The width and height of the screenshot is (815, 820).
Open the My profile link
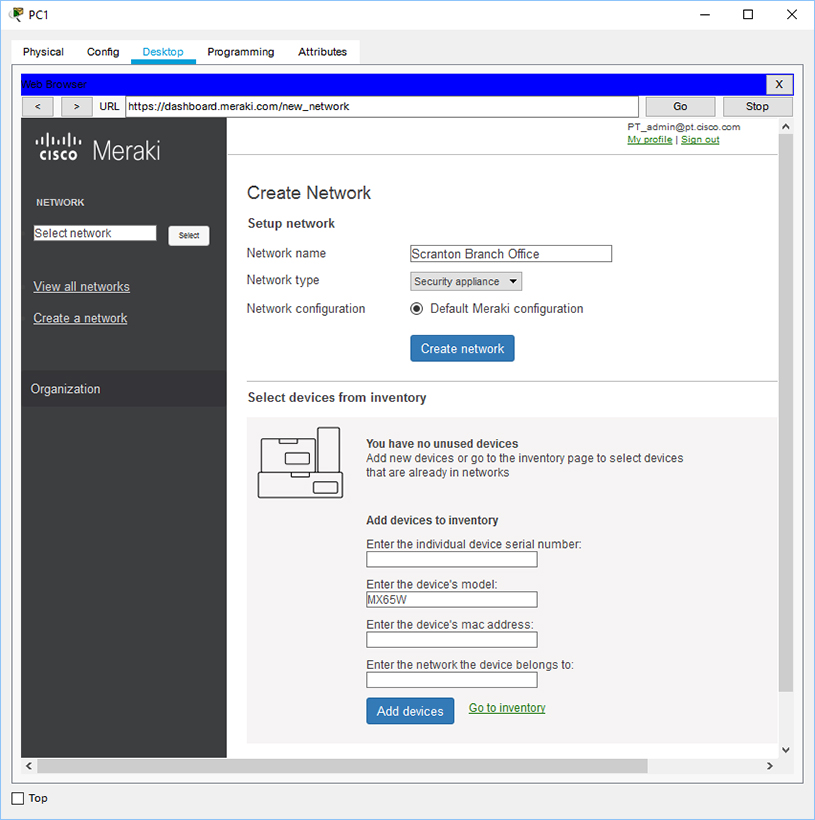650,140
